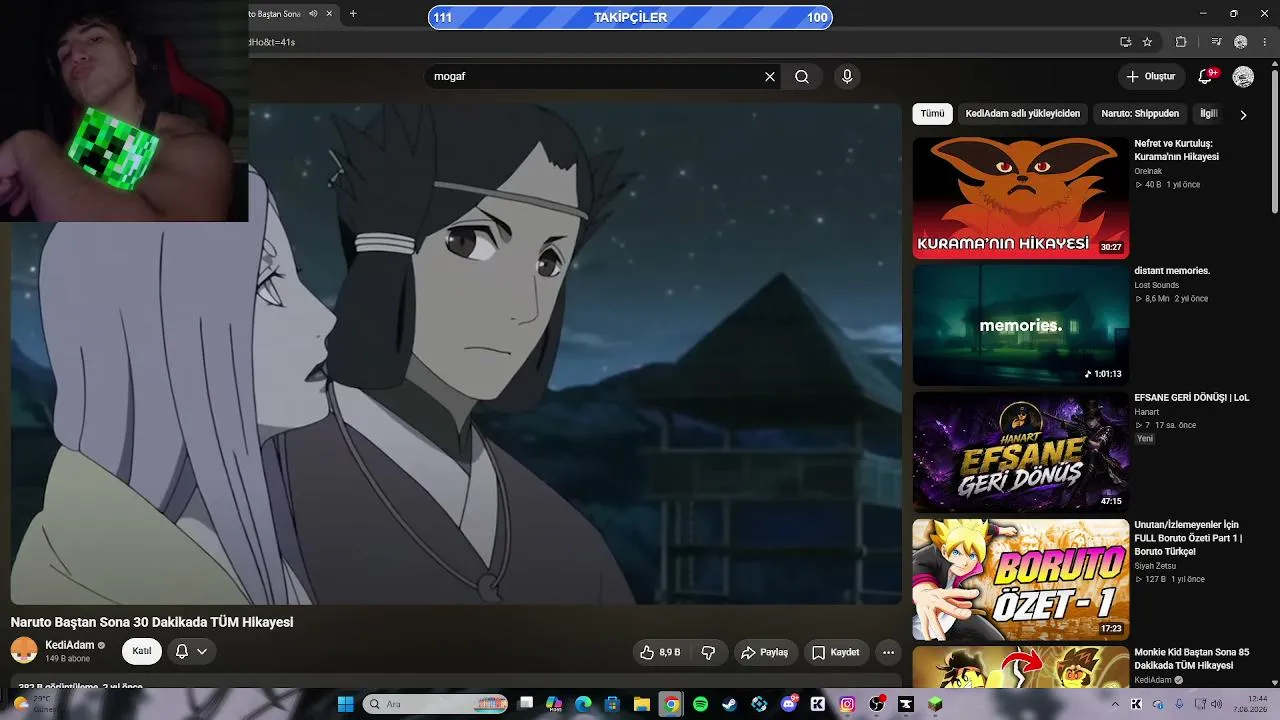1280x720 pixels.
Task: Open the Boruto Özet-1 video thumbnail
Action: point(1020,579)
